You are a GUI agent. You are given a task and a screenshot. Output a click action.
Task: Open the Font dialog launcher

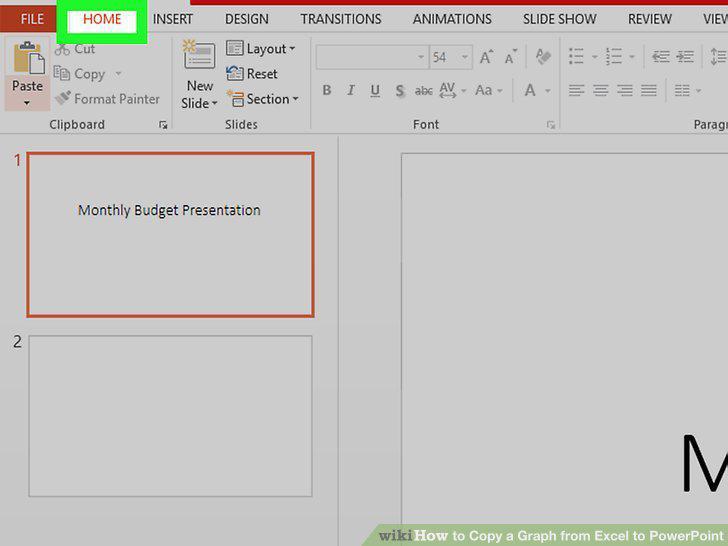551,124
